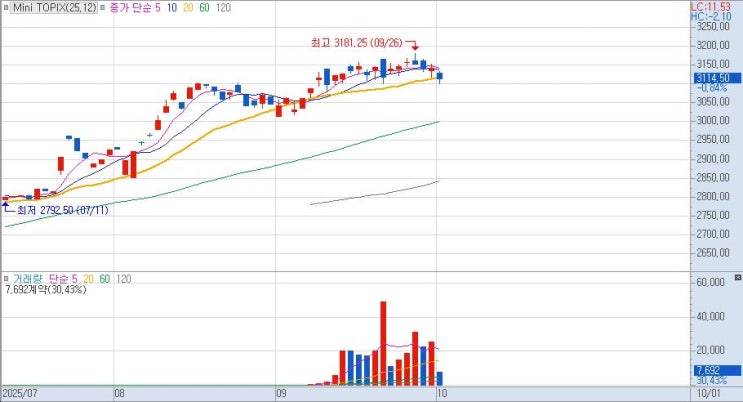
Task: Click the 최저 2792.50 (07/11) low annotation
Action: click(63, 210)
